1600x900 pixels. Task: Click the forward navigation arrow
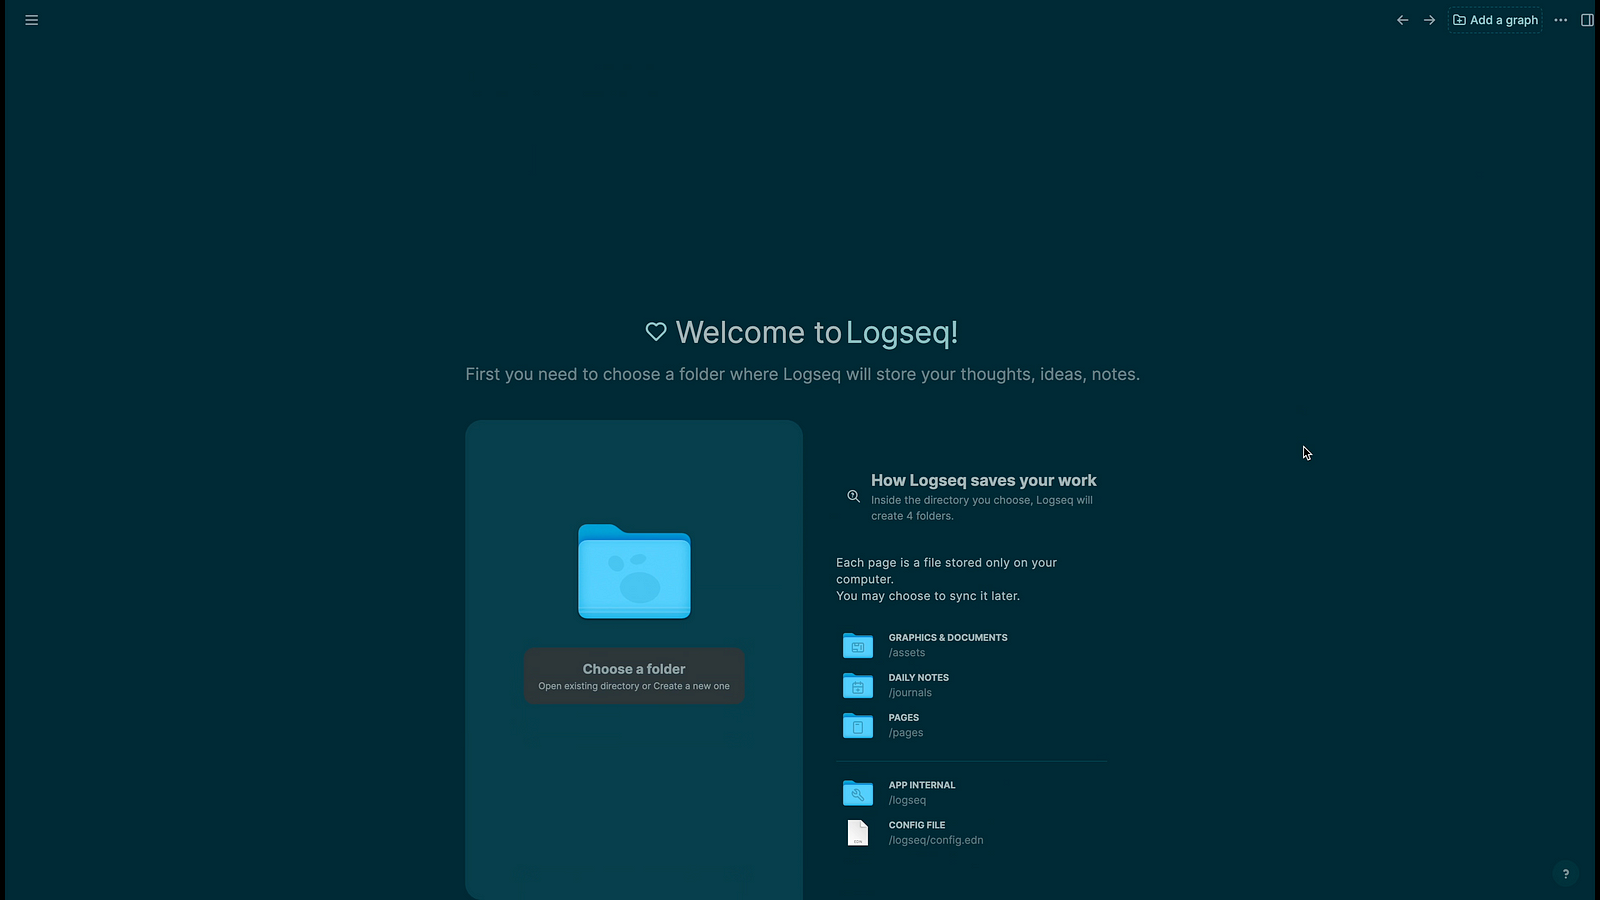pos(1430,20)
